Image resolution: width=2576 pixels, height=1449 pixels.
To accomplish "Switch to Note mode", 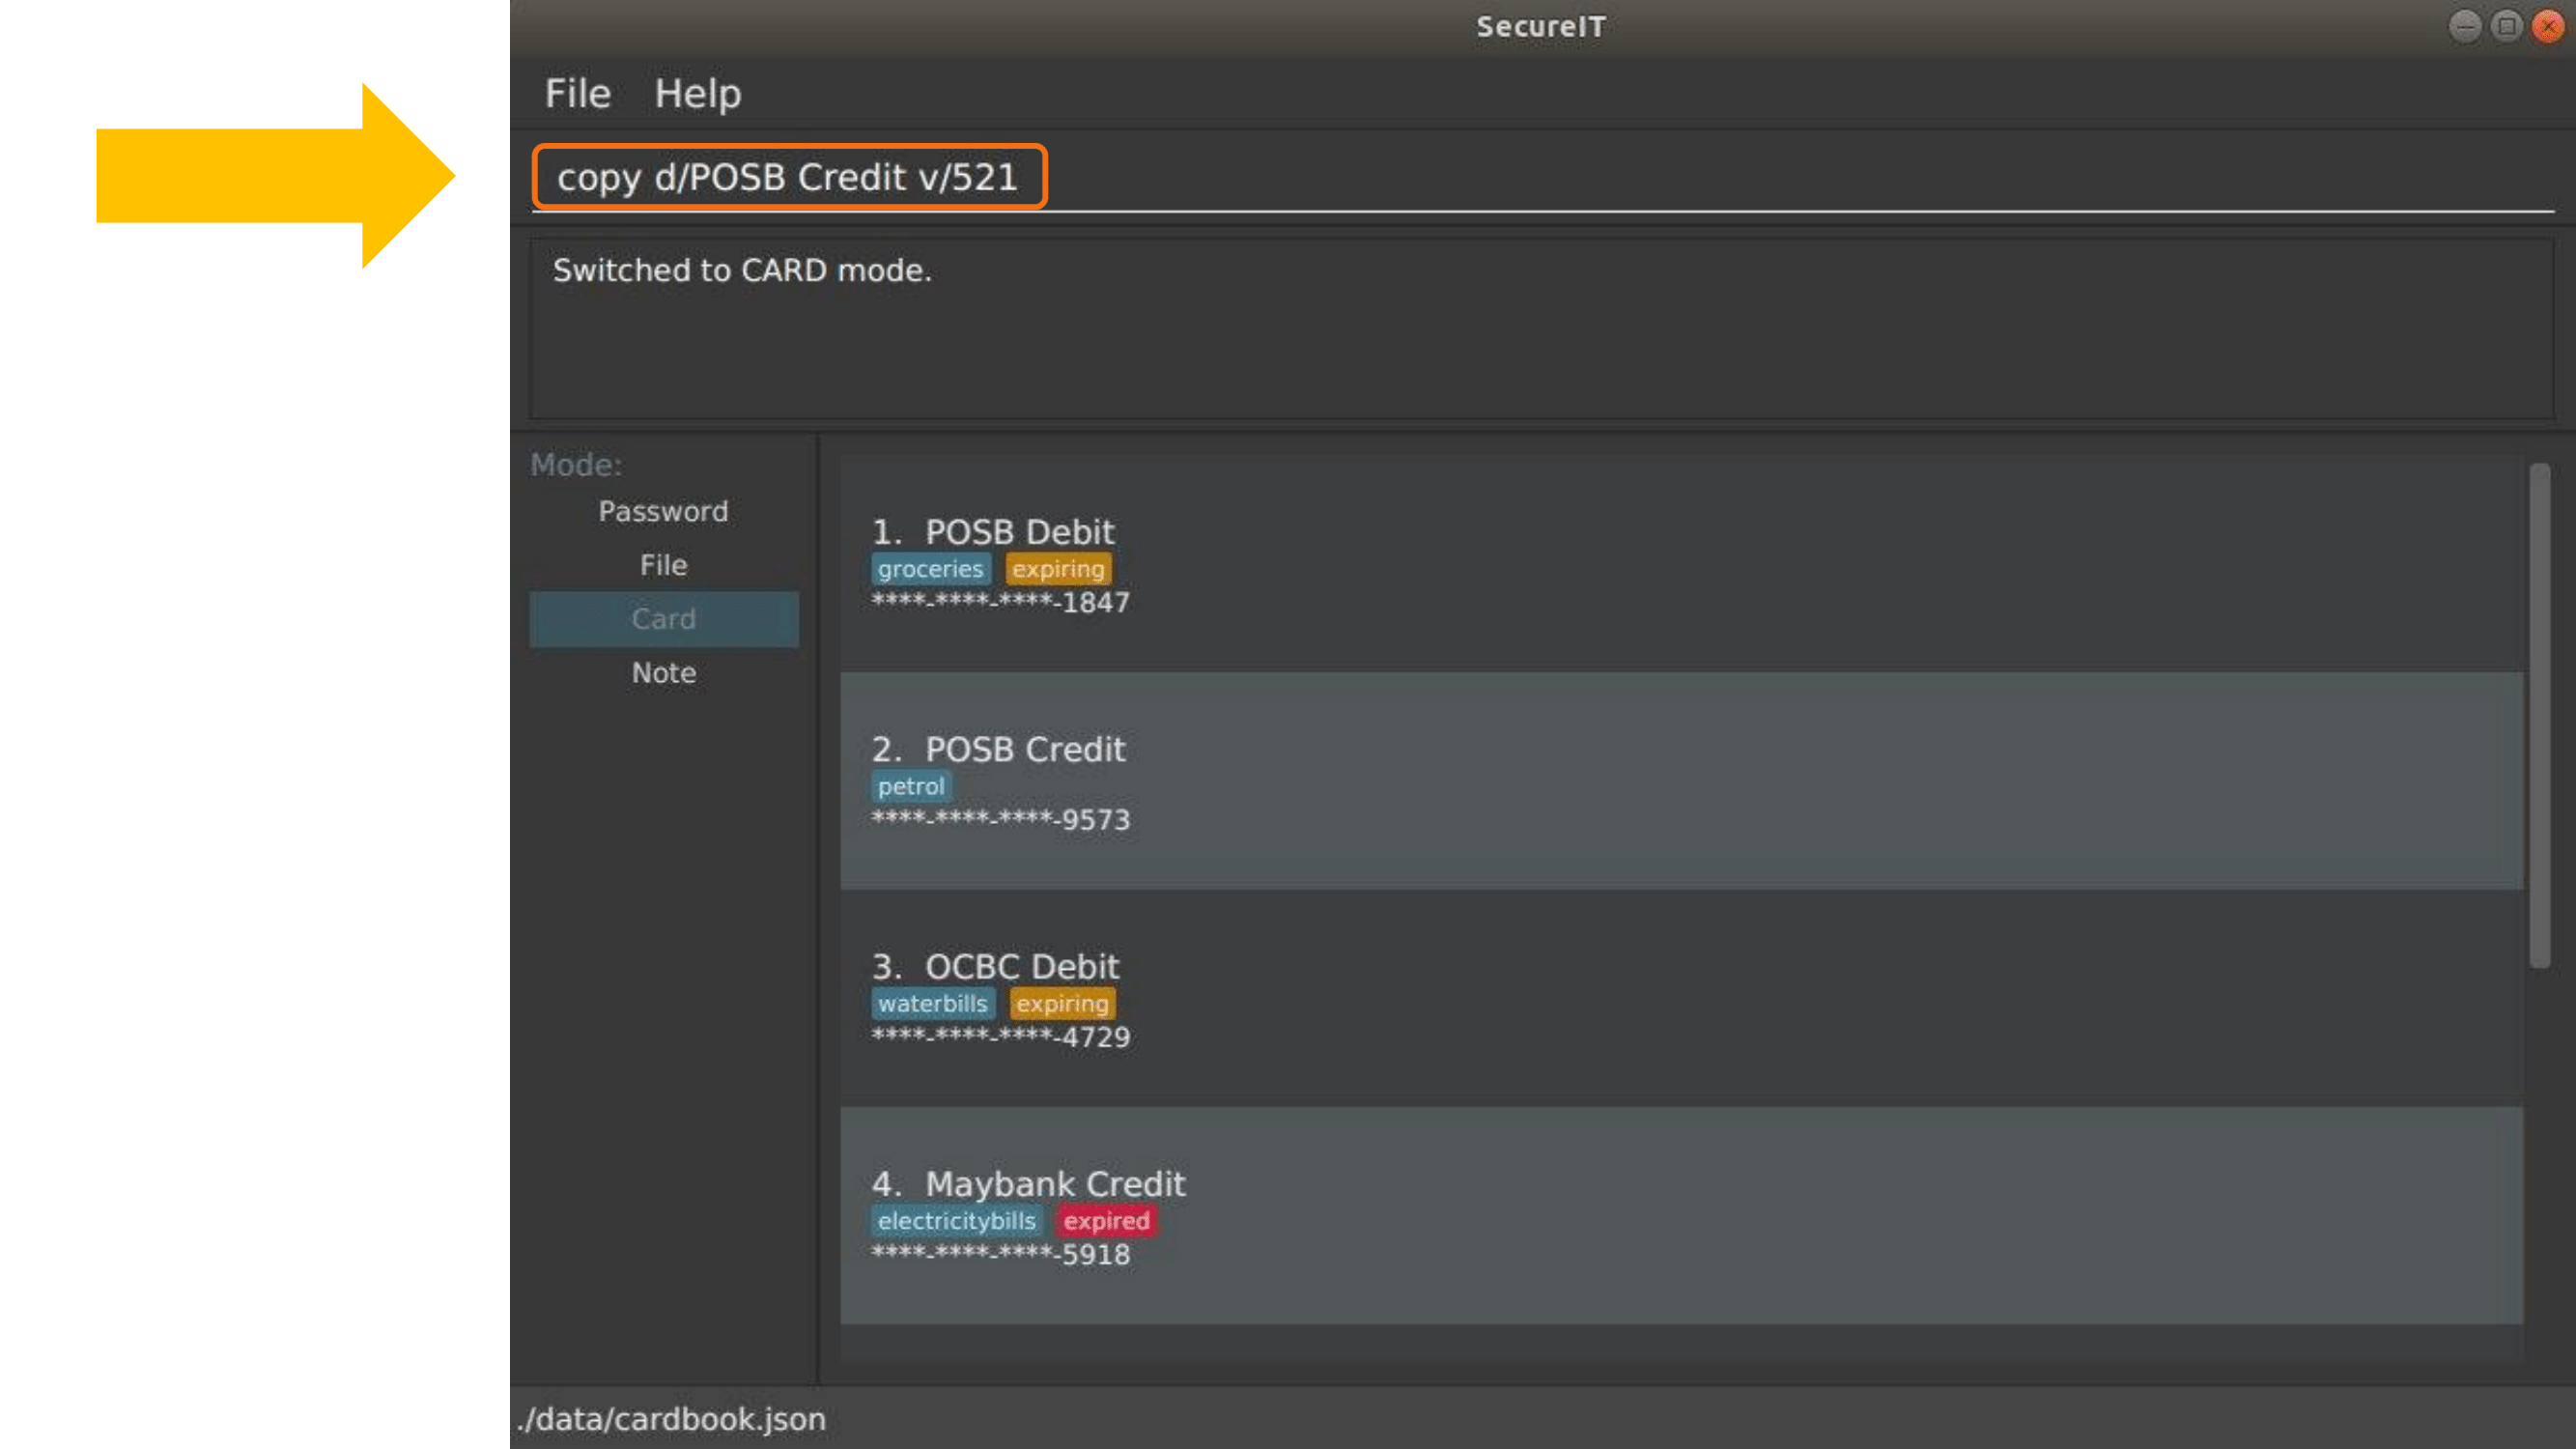I will point(663,673).
